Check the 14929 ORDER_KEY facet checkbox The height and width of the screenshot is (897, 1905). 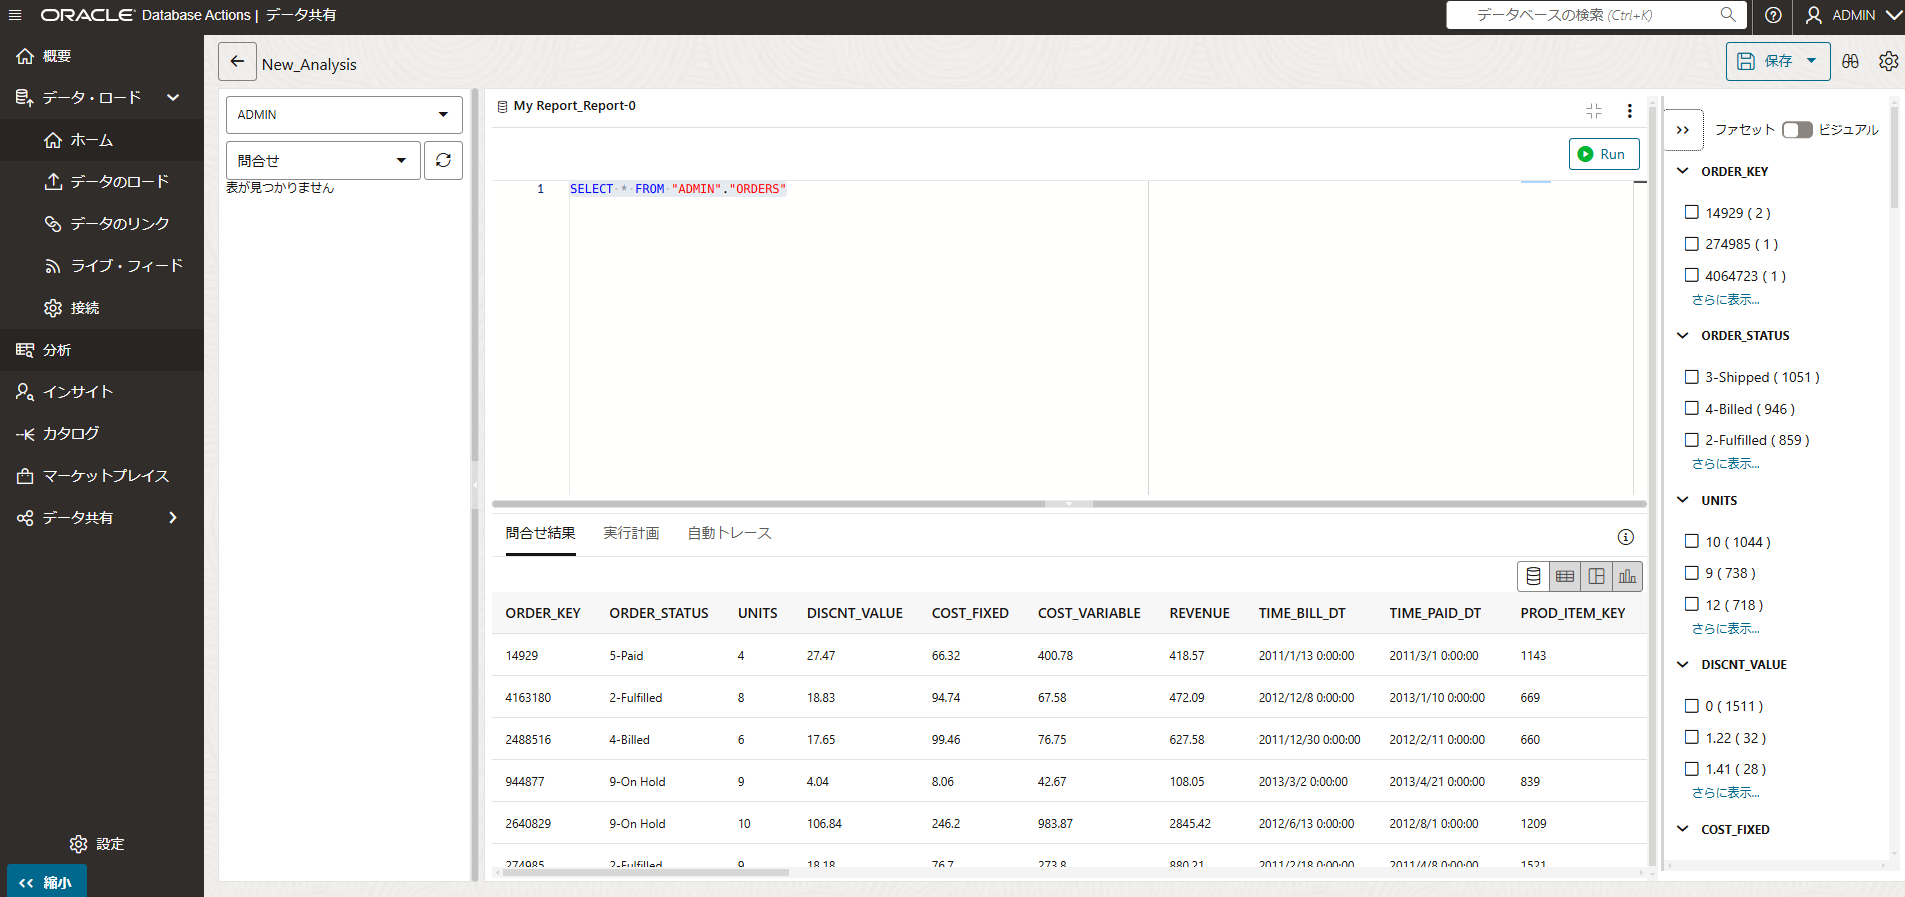tap(1692, 212)
